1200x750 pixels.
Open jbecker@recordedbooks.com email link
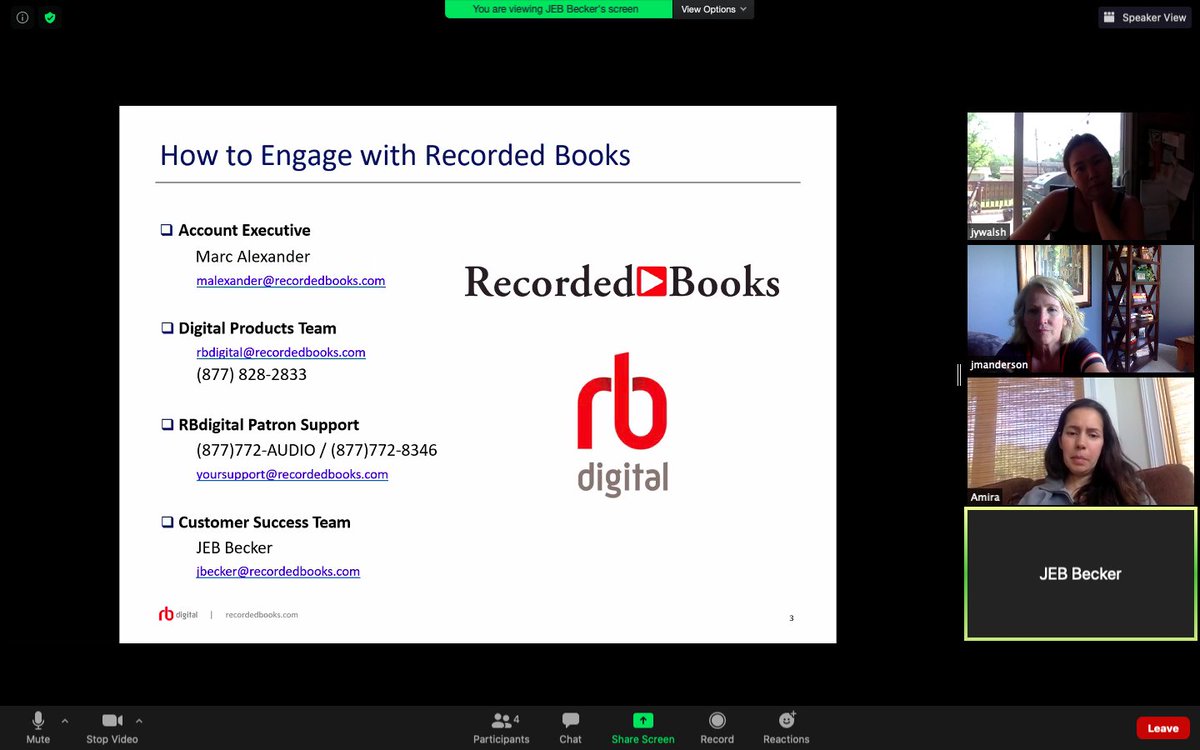click(278, 571)
